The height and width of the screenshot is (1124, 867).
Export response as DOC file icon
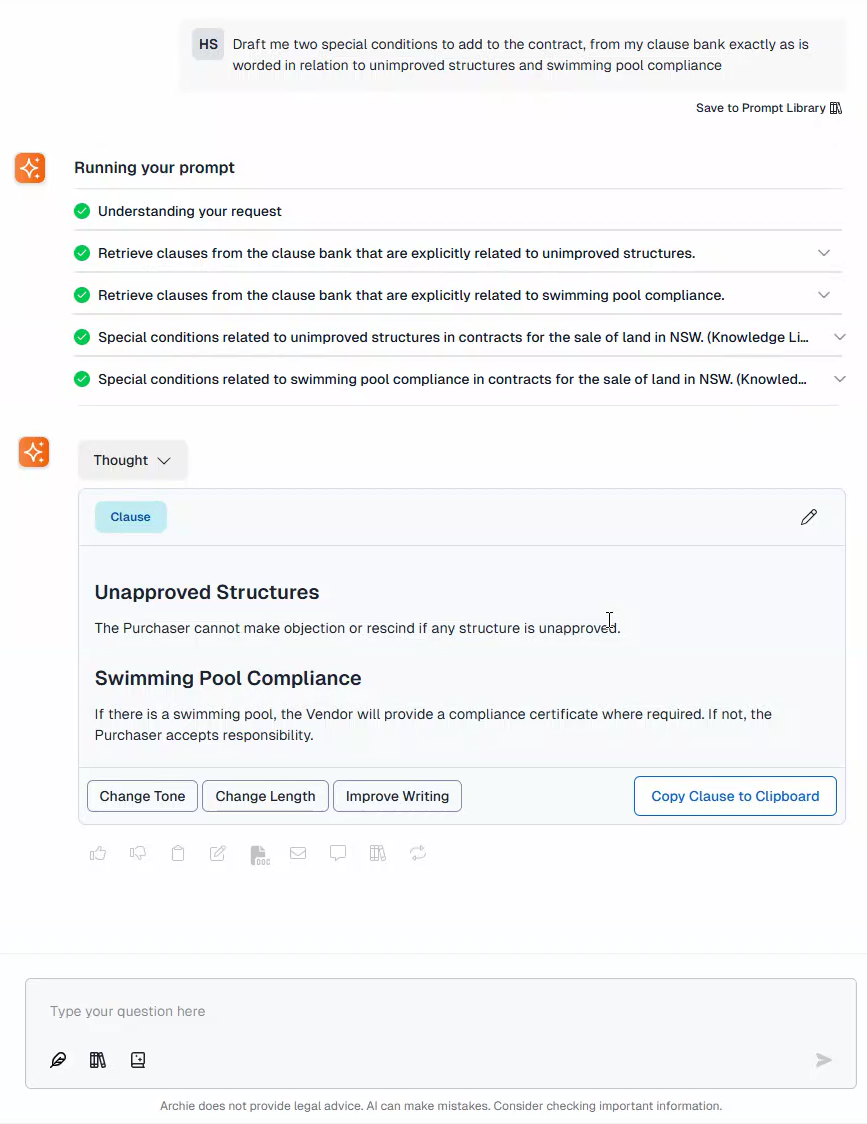coord(260,854)
